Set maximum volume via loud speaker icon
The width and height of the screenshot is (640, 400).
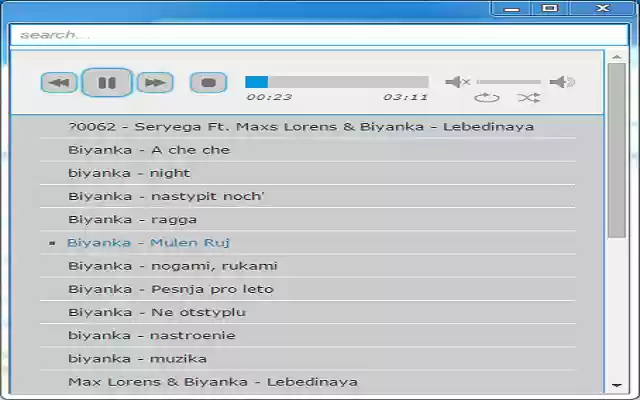[x=562, y=82]
